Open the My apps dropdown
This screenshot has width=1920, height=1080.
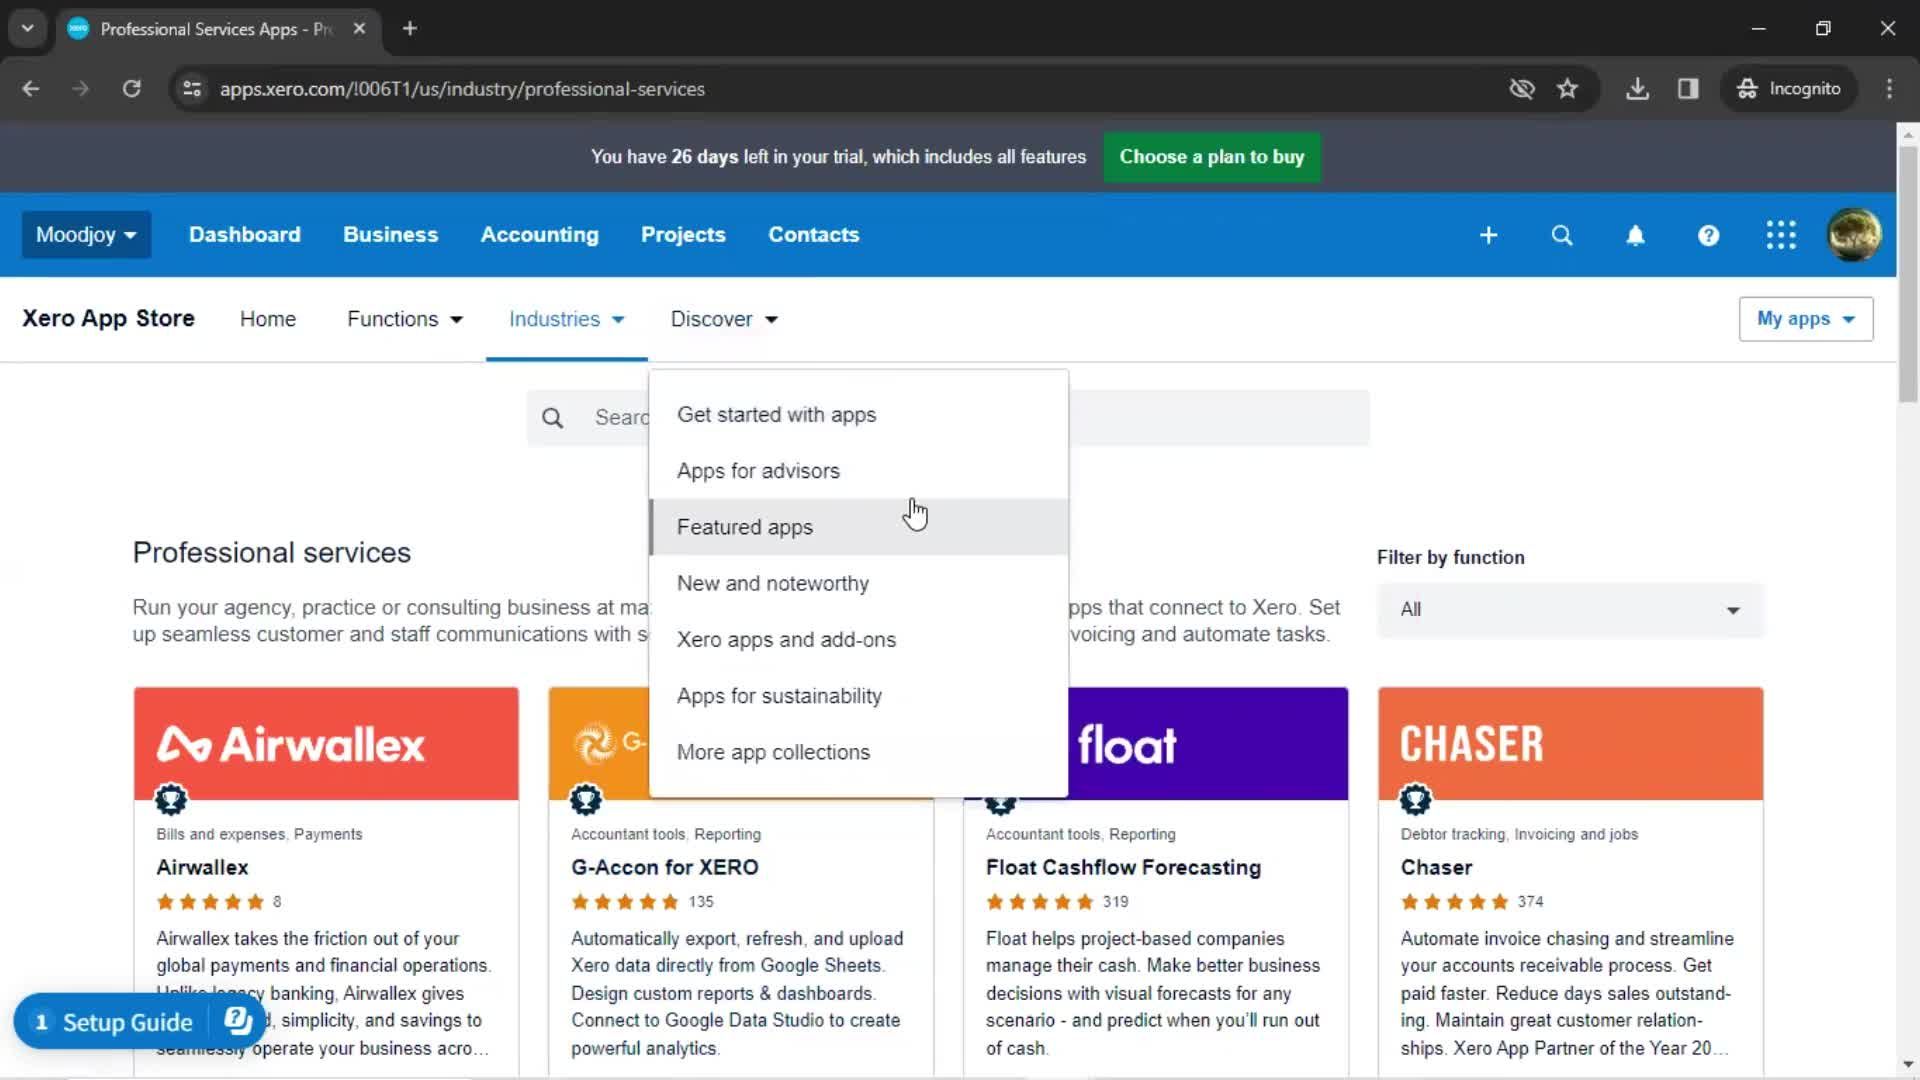click(1805, 319)
